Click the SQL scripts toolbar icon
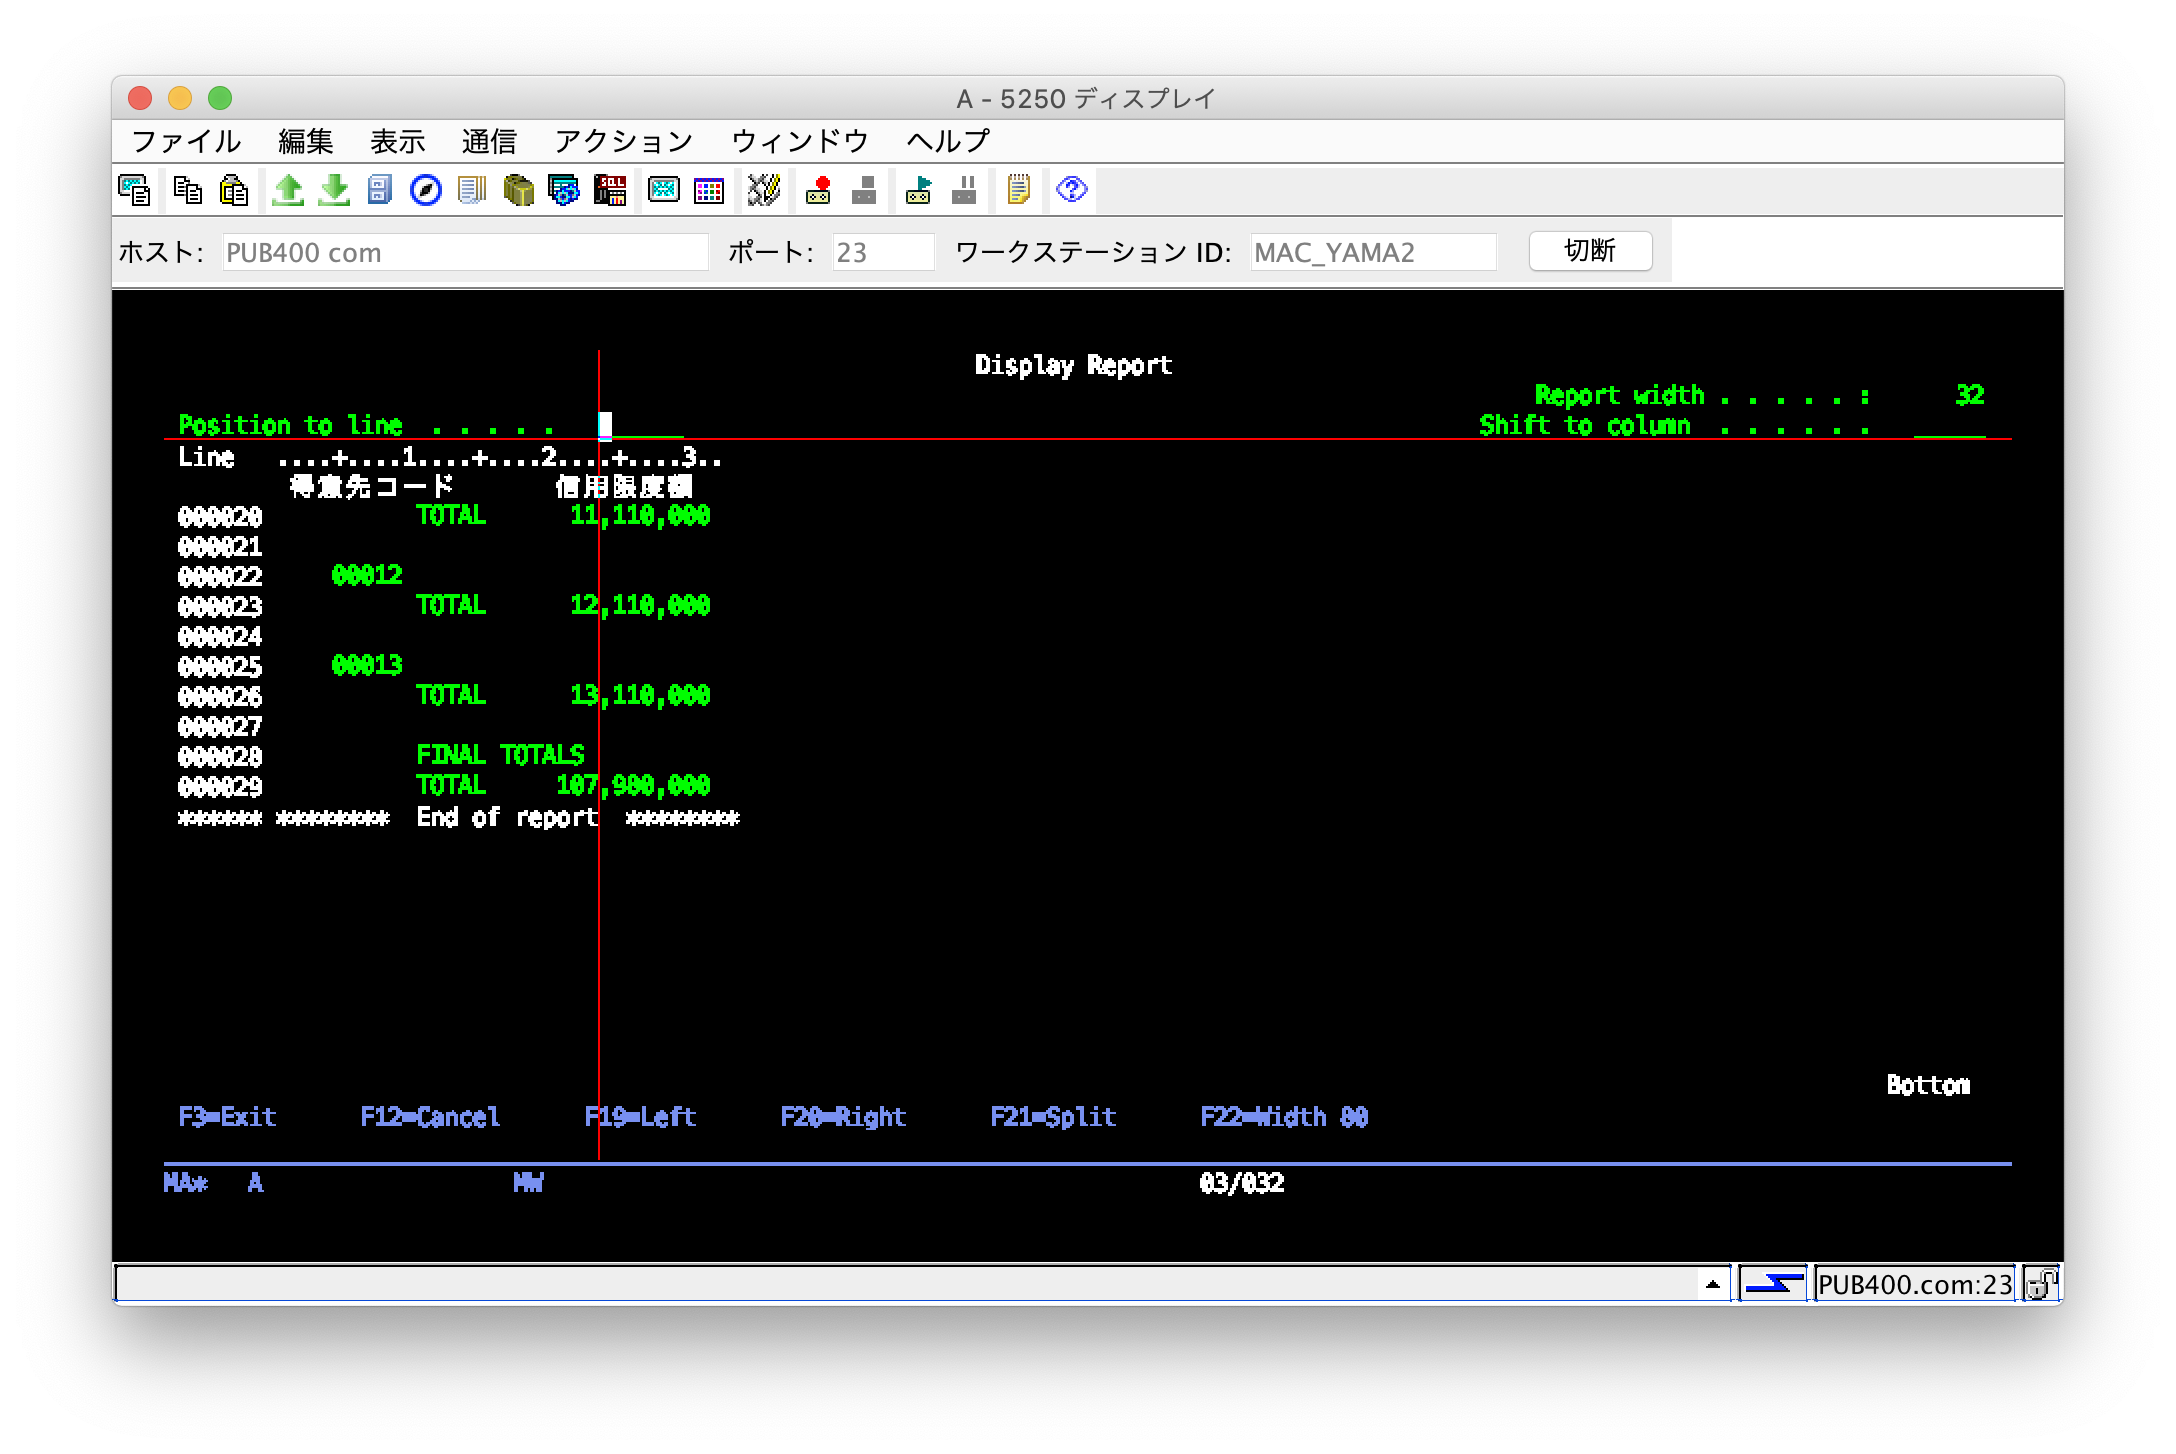 [x=610, y=190]
